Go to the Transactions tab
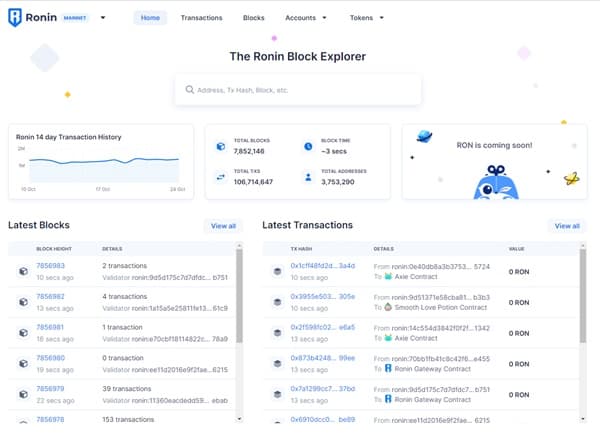The height and width of the screenshot is (440, 600). point(201,18)
